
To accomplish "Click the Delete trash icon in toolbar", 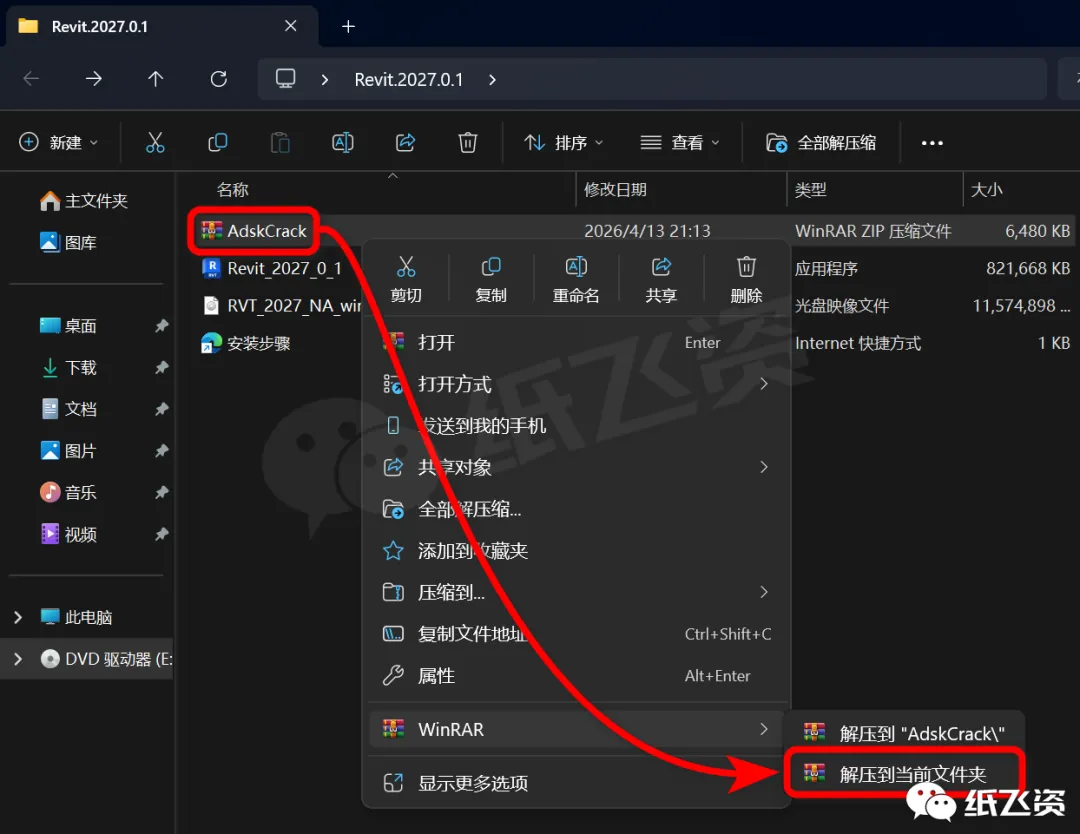I will point(468,143).
